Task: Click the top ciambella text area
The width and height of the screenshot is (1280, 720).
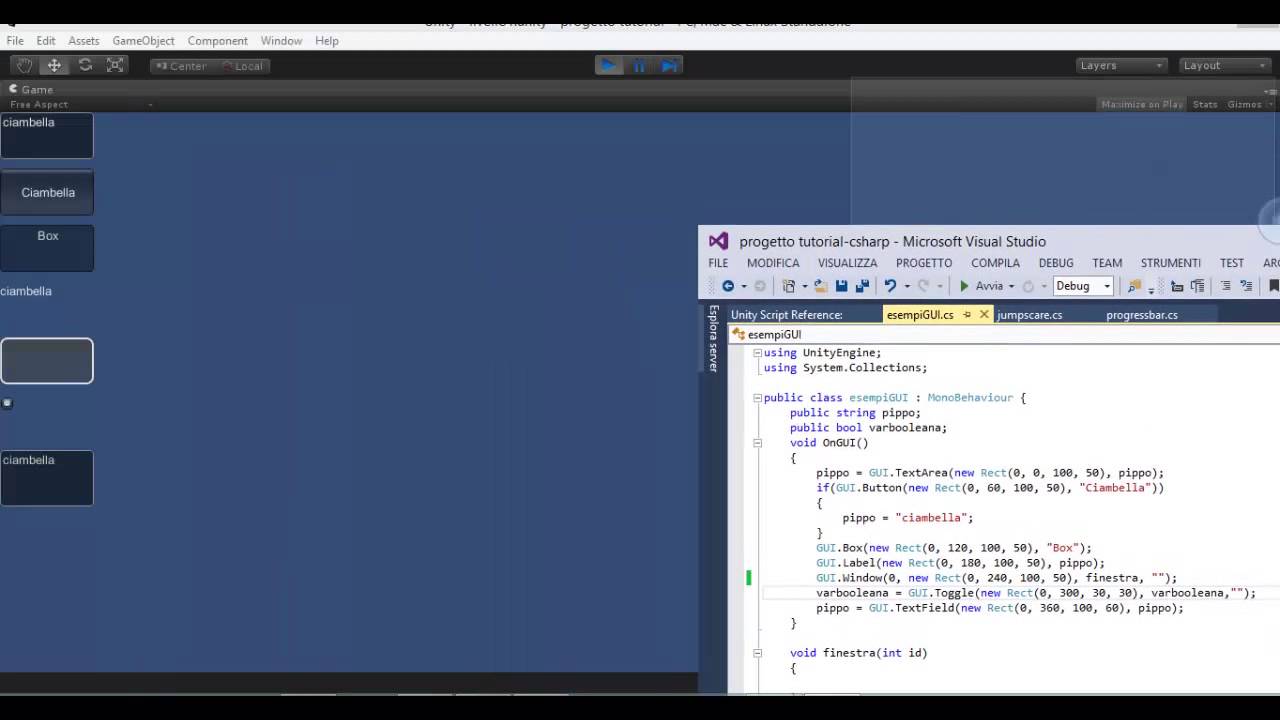Action: coord(47,136)
